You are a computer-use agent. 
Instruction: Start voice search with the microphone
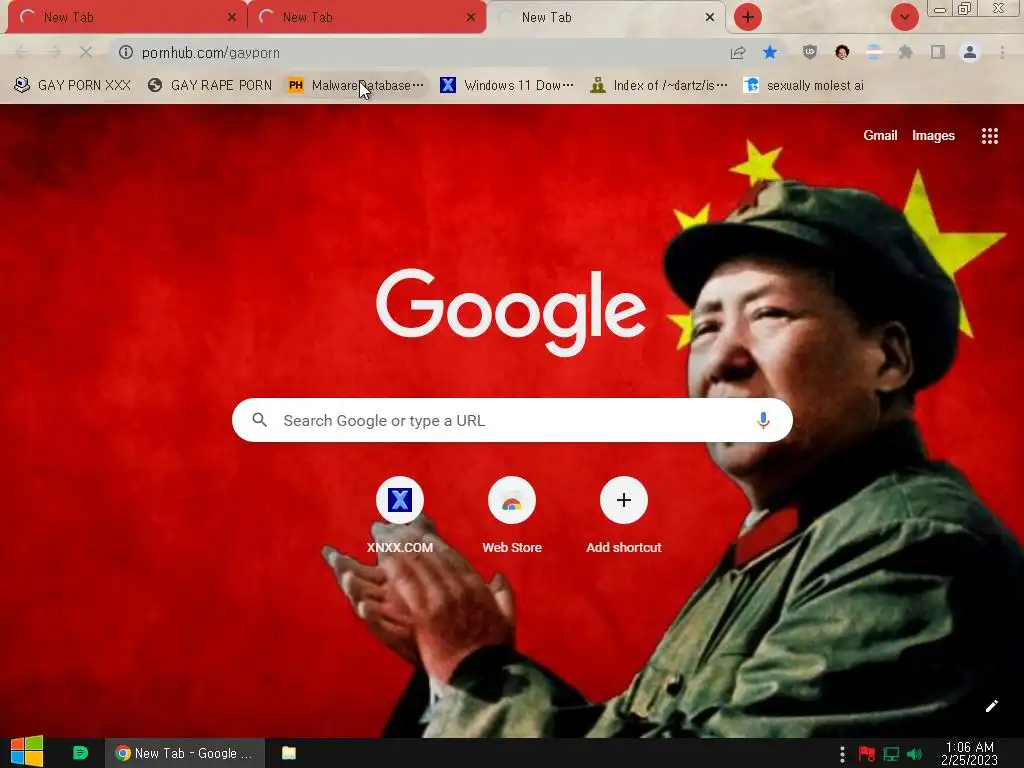(x=763, y=420)
